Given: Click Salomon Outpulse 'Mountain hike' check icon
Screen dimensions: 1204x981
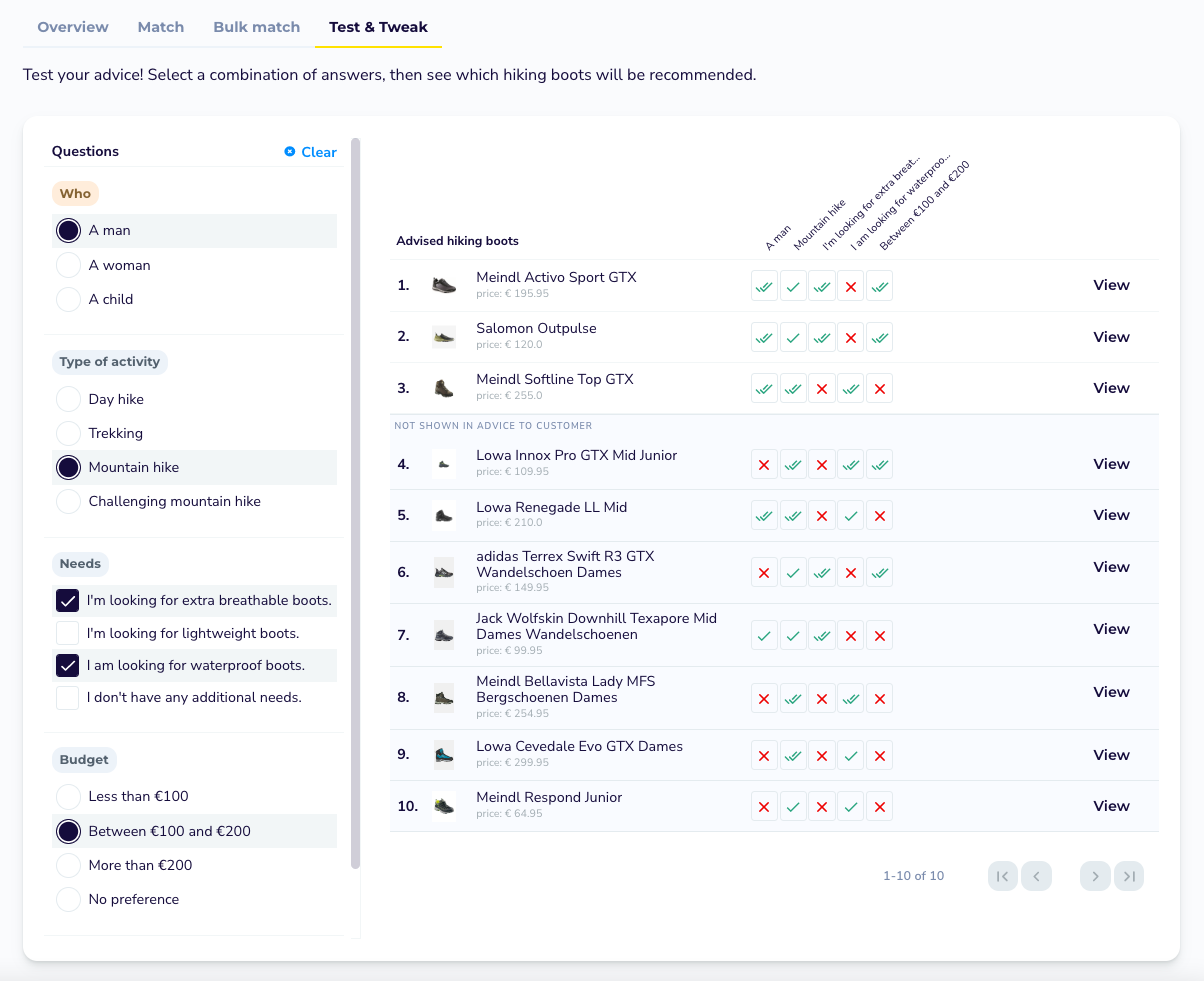Looking at the screenshot, I should 793,337.
